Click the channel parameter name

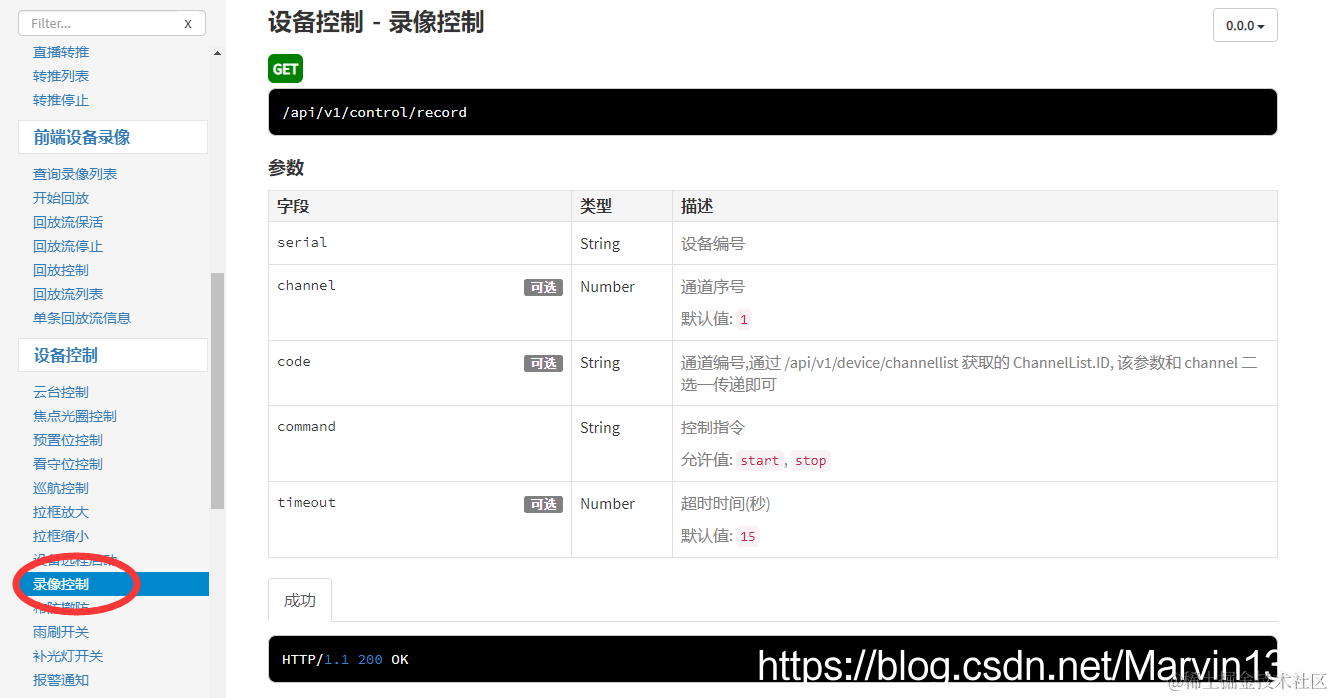(306, 285)
